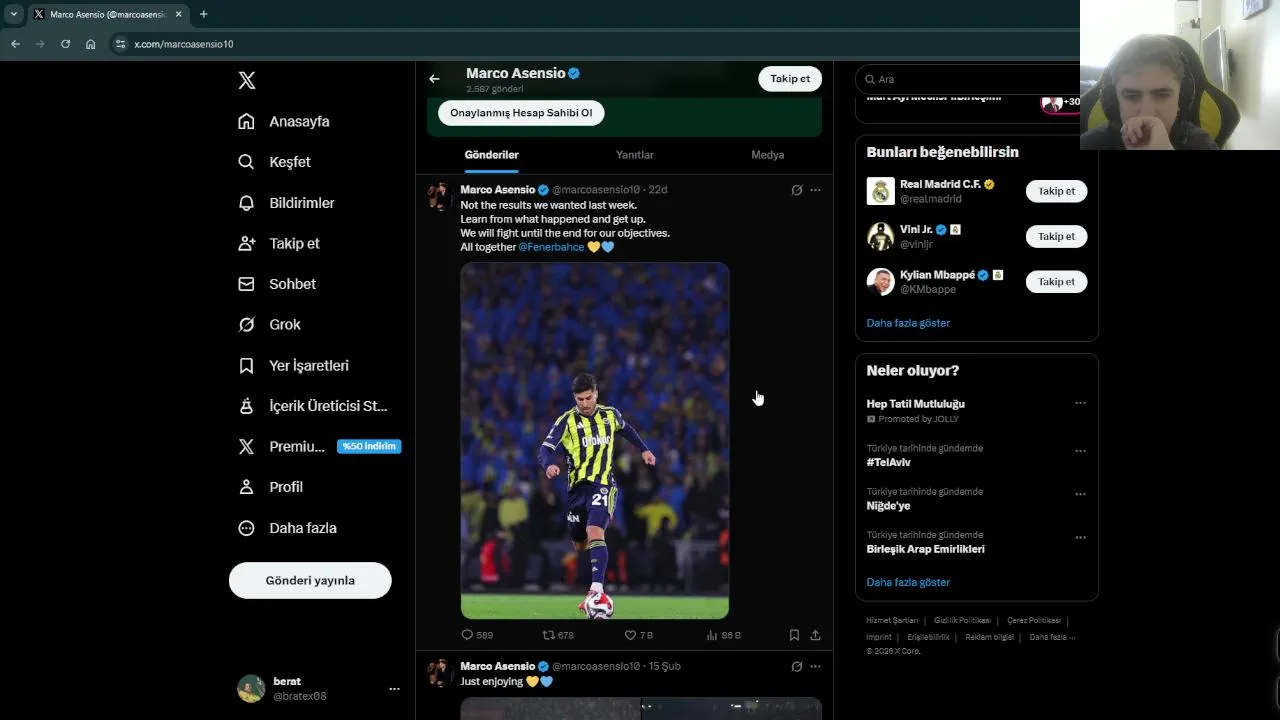
Task: Go back with profile header arrow
Action: point(434,78)
